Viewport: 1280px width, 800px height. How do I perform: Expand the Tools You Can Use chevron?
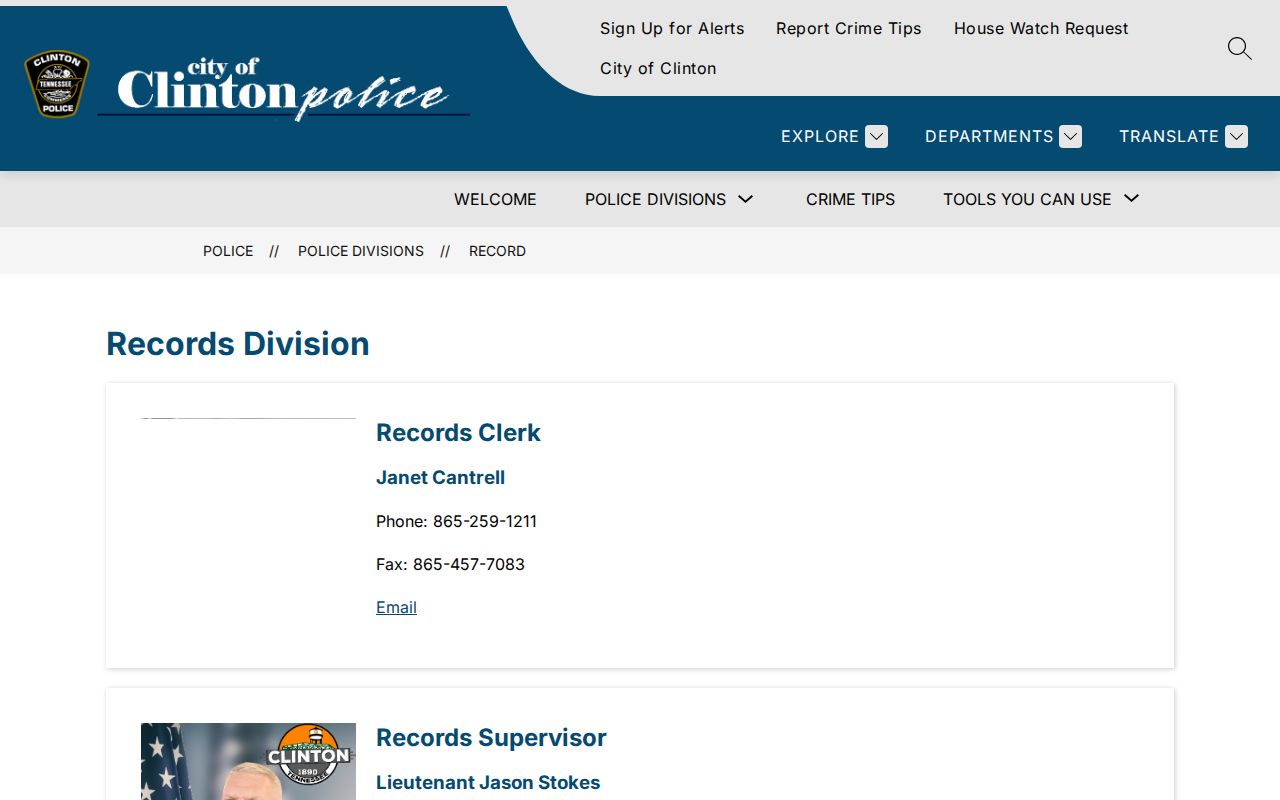tap(1131, 199)
